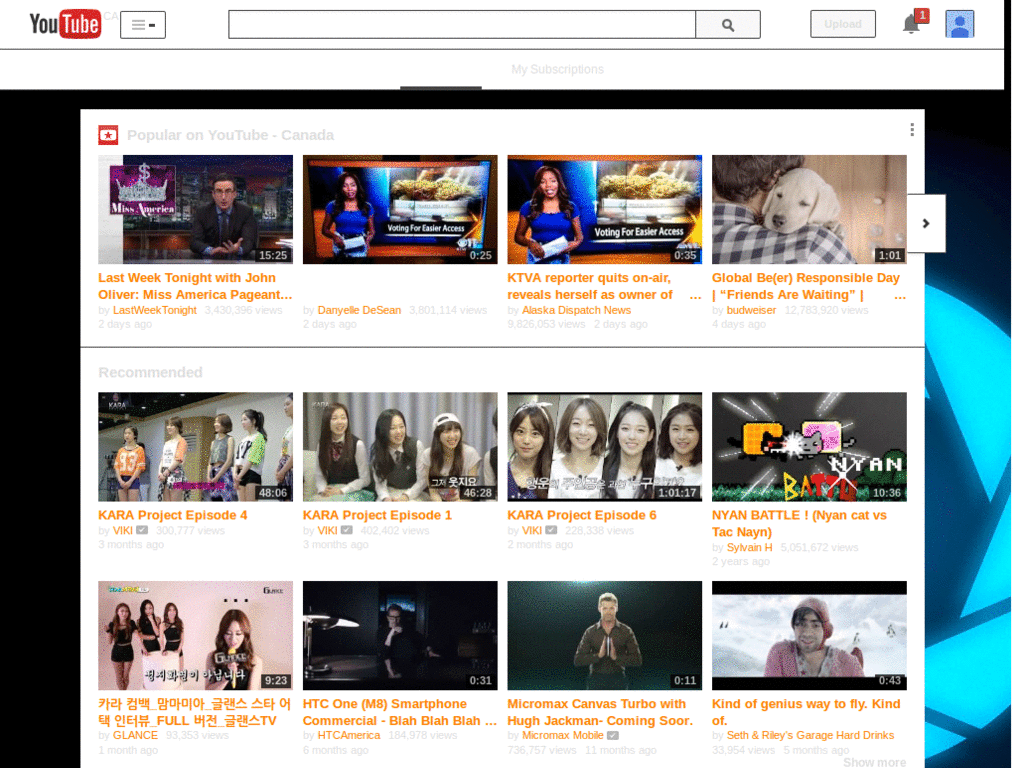Show next videos with right arrow
This screenshot has width=1024, height=768.
(926, 223)
